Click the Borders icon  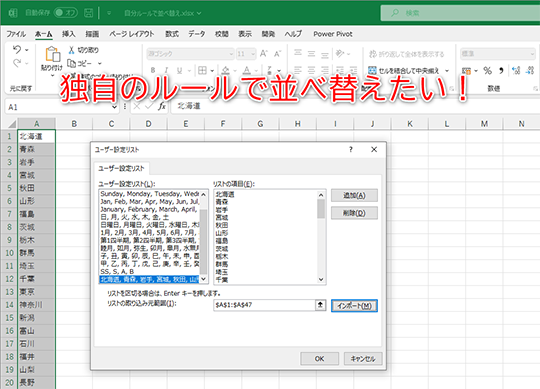[202, 70]
